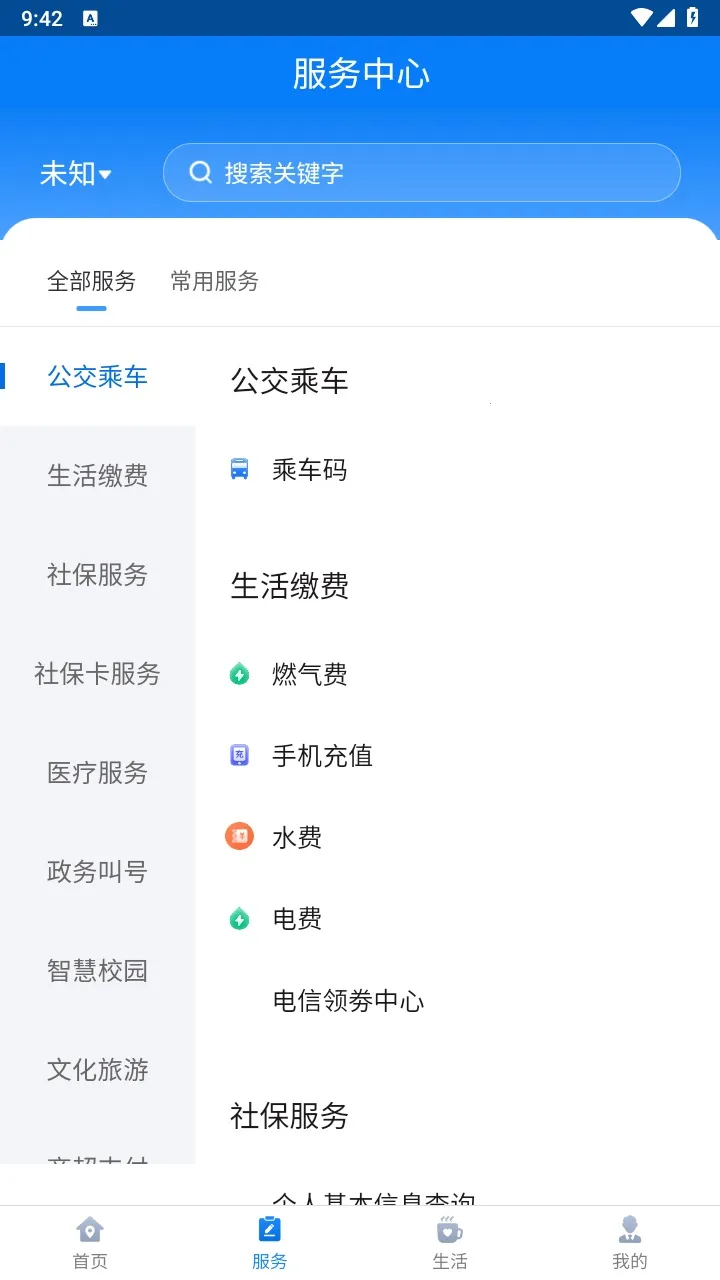Select 生活缴费 in the sidebar
This screenshot has height=1280, width=720.
point(98,476)
